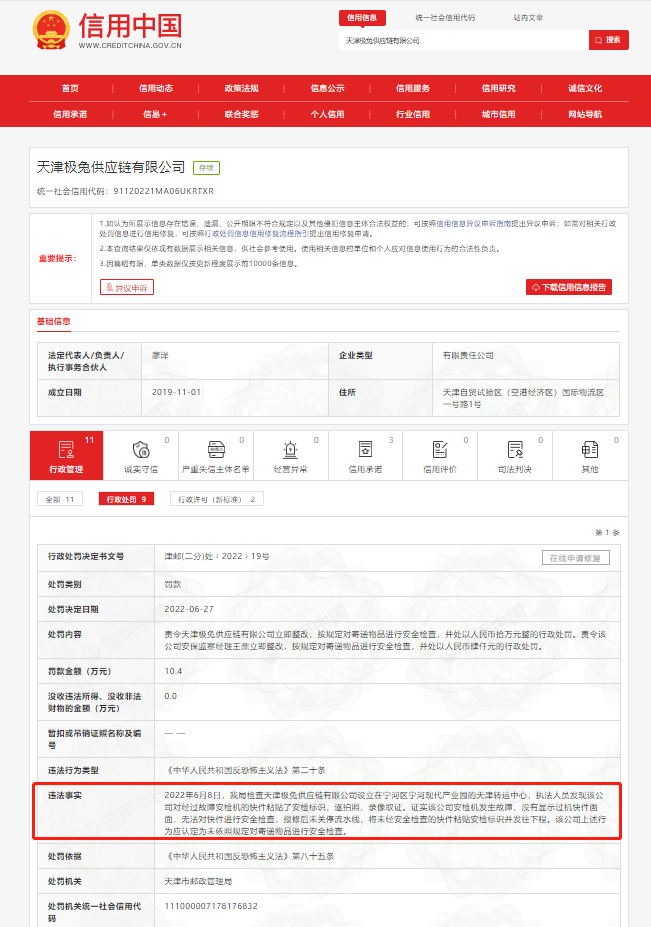The height and width of the screenshot is (927, 651).
Task: Open the 诚信文化 navigation item
Action: 585,88
